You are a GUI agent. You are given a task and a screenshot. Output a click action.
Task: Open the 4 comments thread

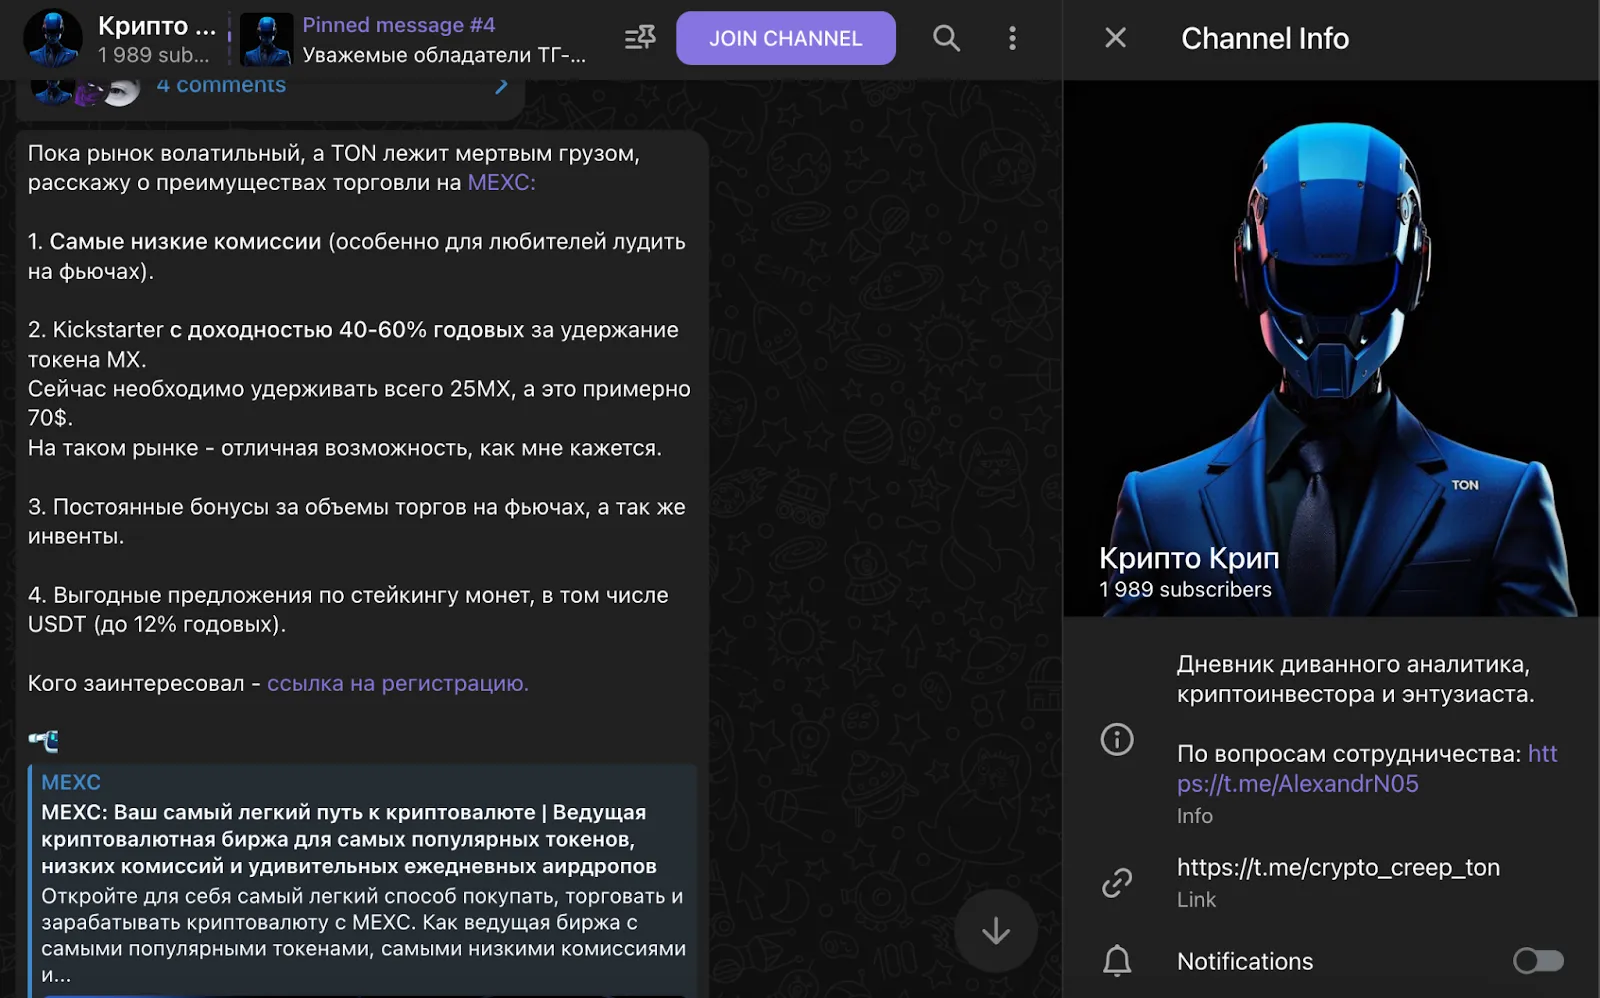221,86
